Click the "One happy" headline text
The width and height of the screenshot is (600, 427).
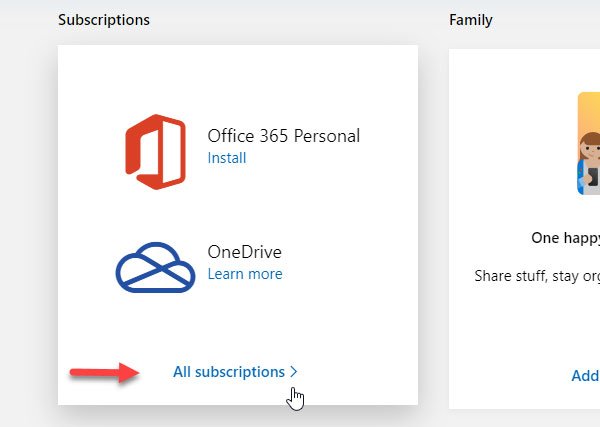pyautogui.click(x=565, y=238)
